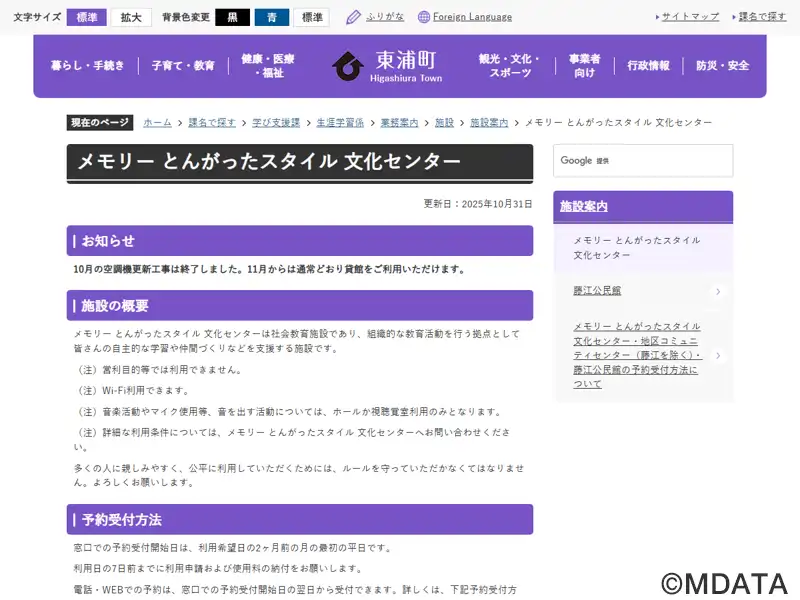800x600 pixels.
Task: Open the 子育て・教育 menu
Action: point(183,66)
